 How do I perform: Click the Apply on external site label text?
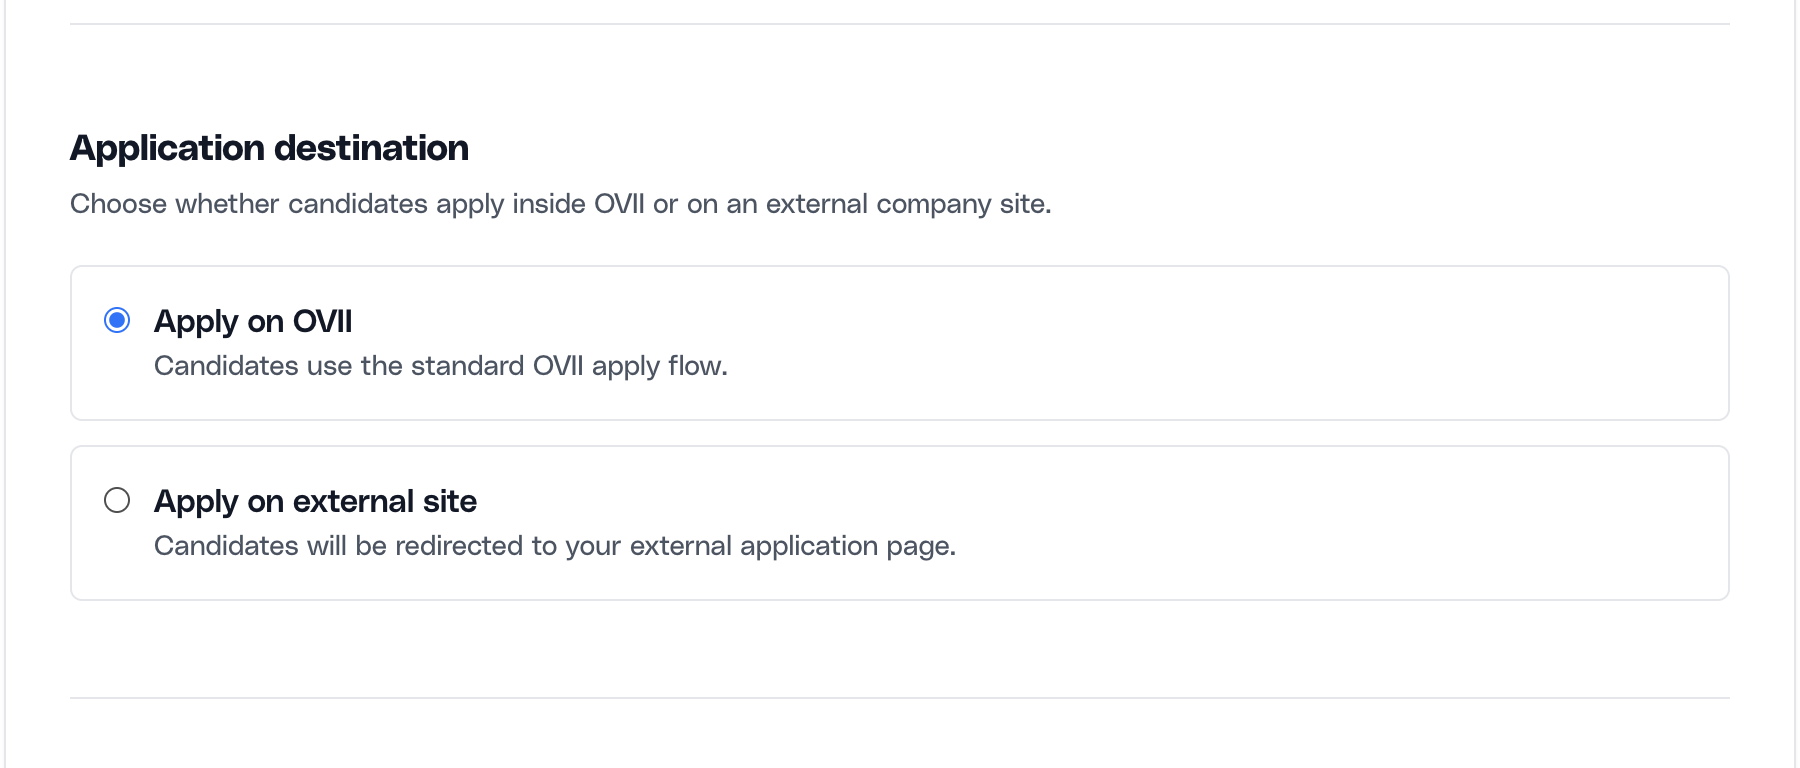pyautogui.click(x=315, y=500)
